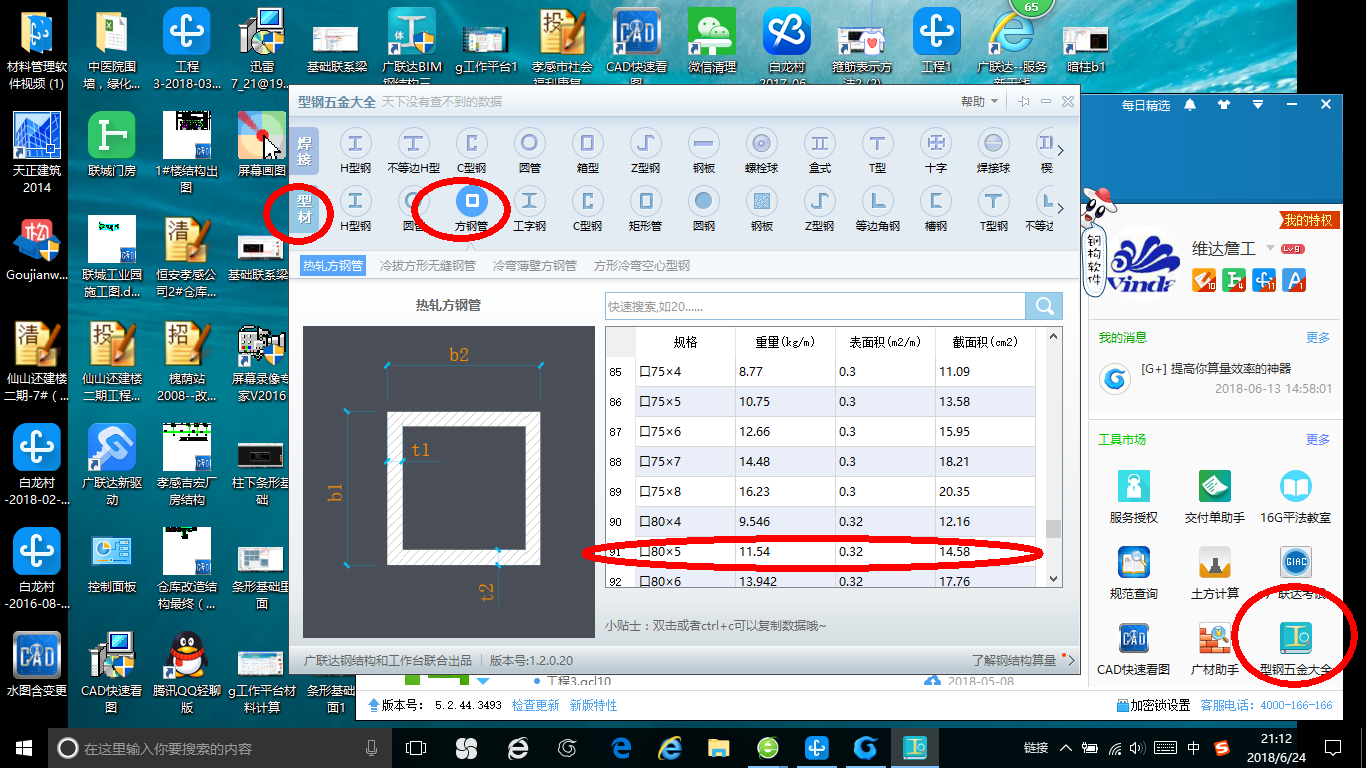
Task: Launch 型钢五金大全 from the tool market
Action: 1296,649
